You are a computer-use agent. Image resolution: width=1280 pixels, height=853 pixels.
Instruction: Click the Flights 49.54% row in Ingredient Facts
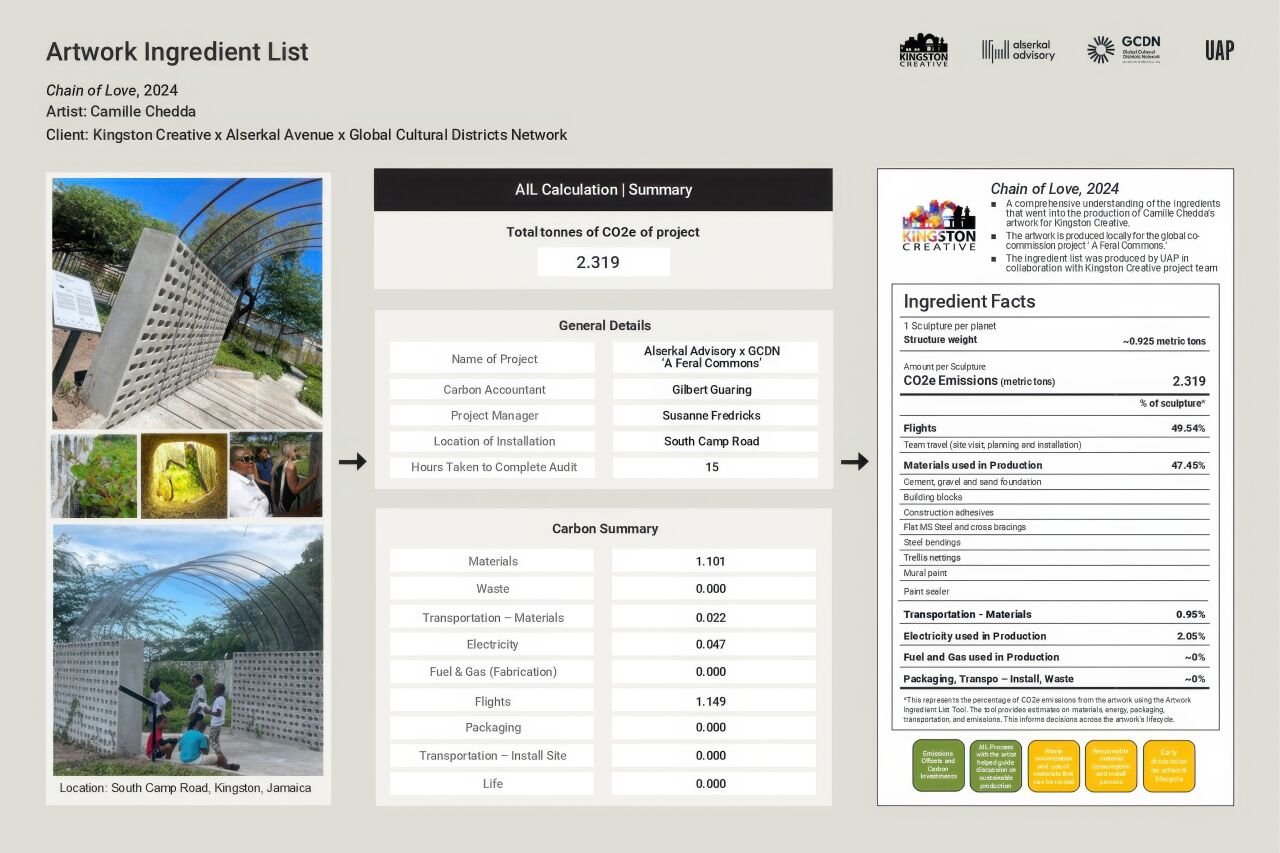tap(1054, 428)
